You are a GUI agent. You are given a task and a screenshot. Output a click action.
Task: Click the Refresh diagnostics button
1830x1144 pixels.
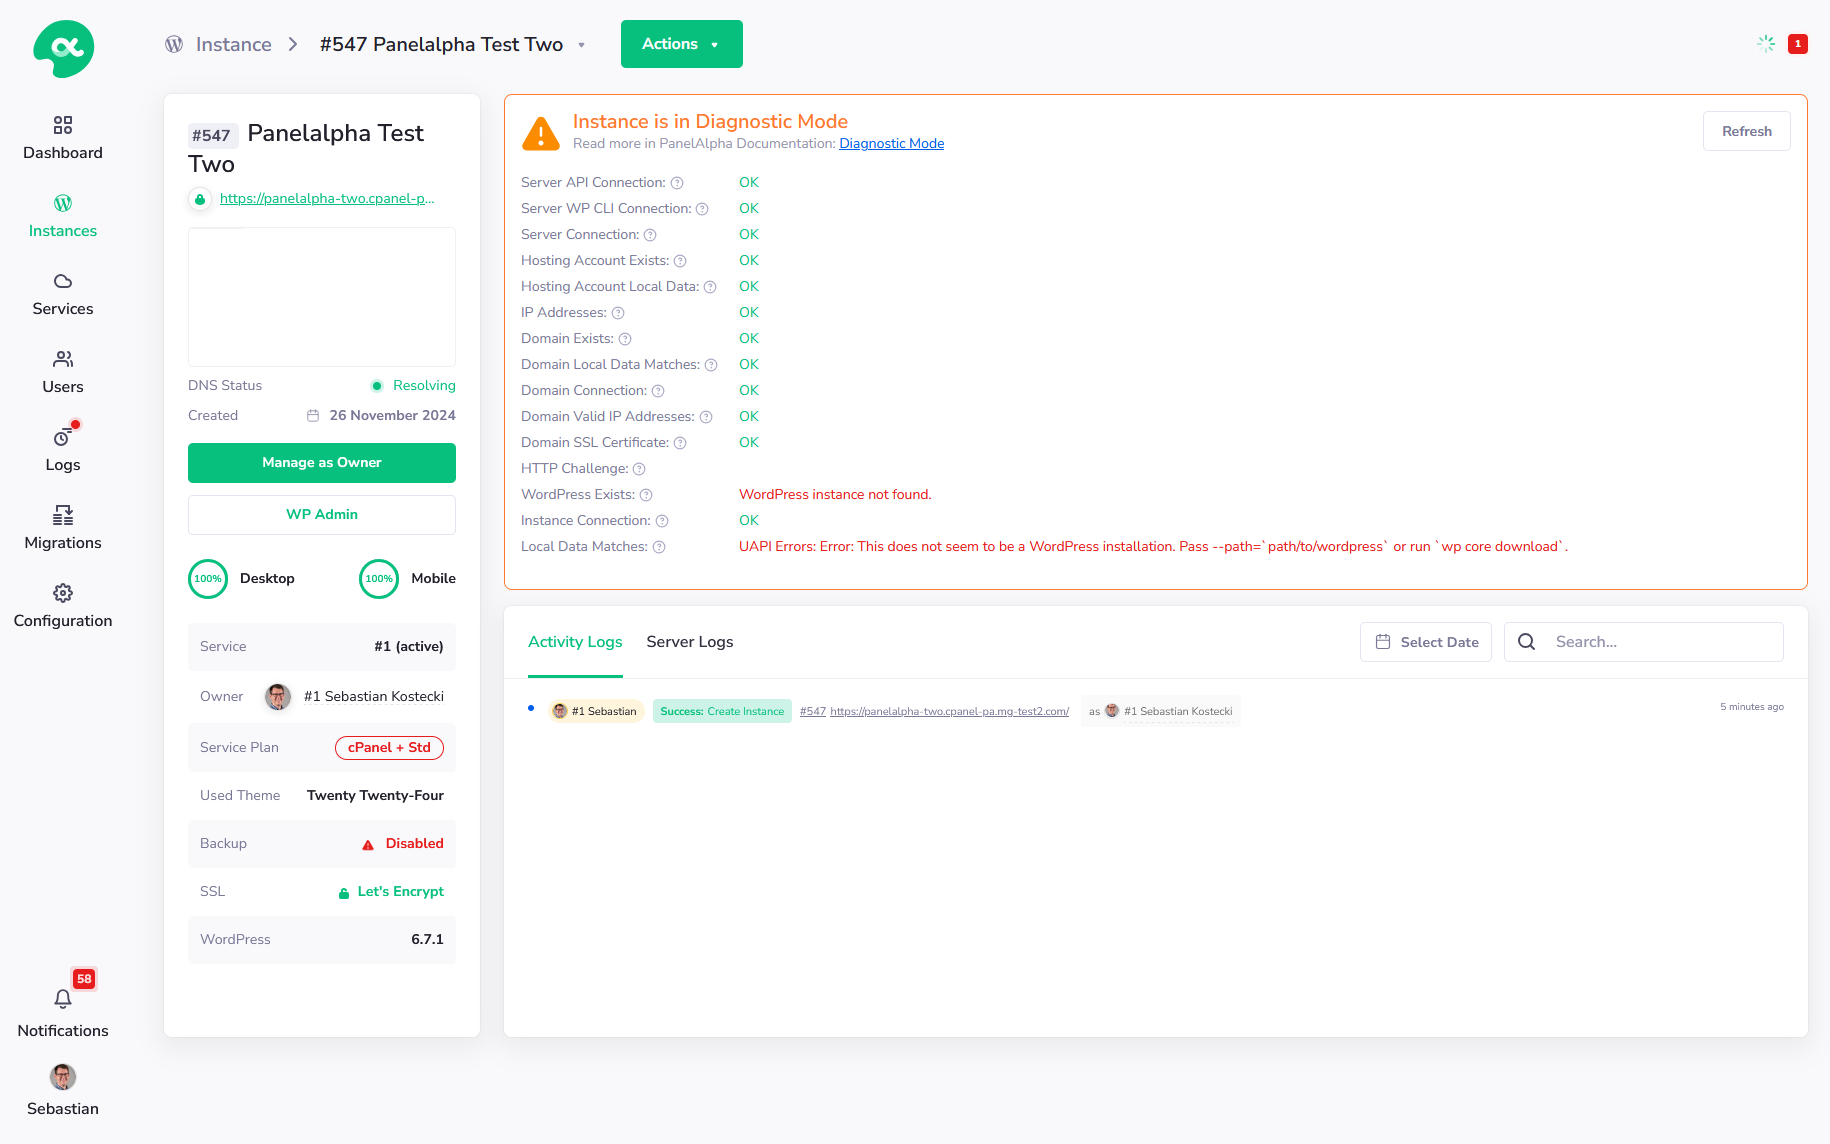click(x=1746, y=131)
